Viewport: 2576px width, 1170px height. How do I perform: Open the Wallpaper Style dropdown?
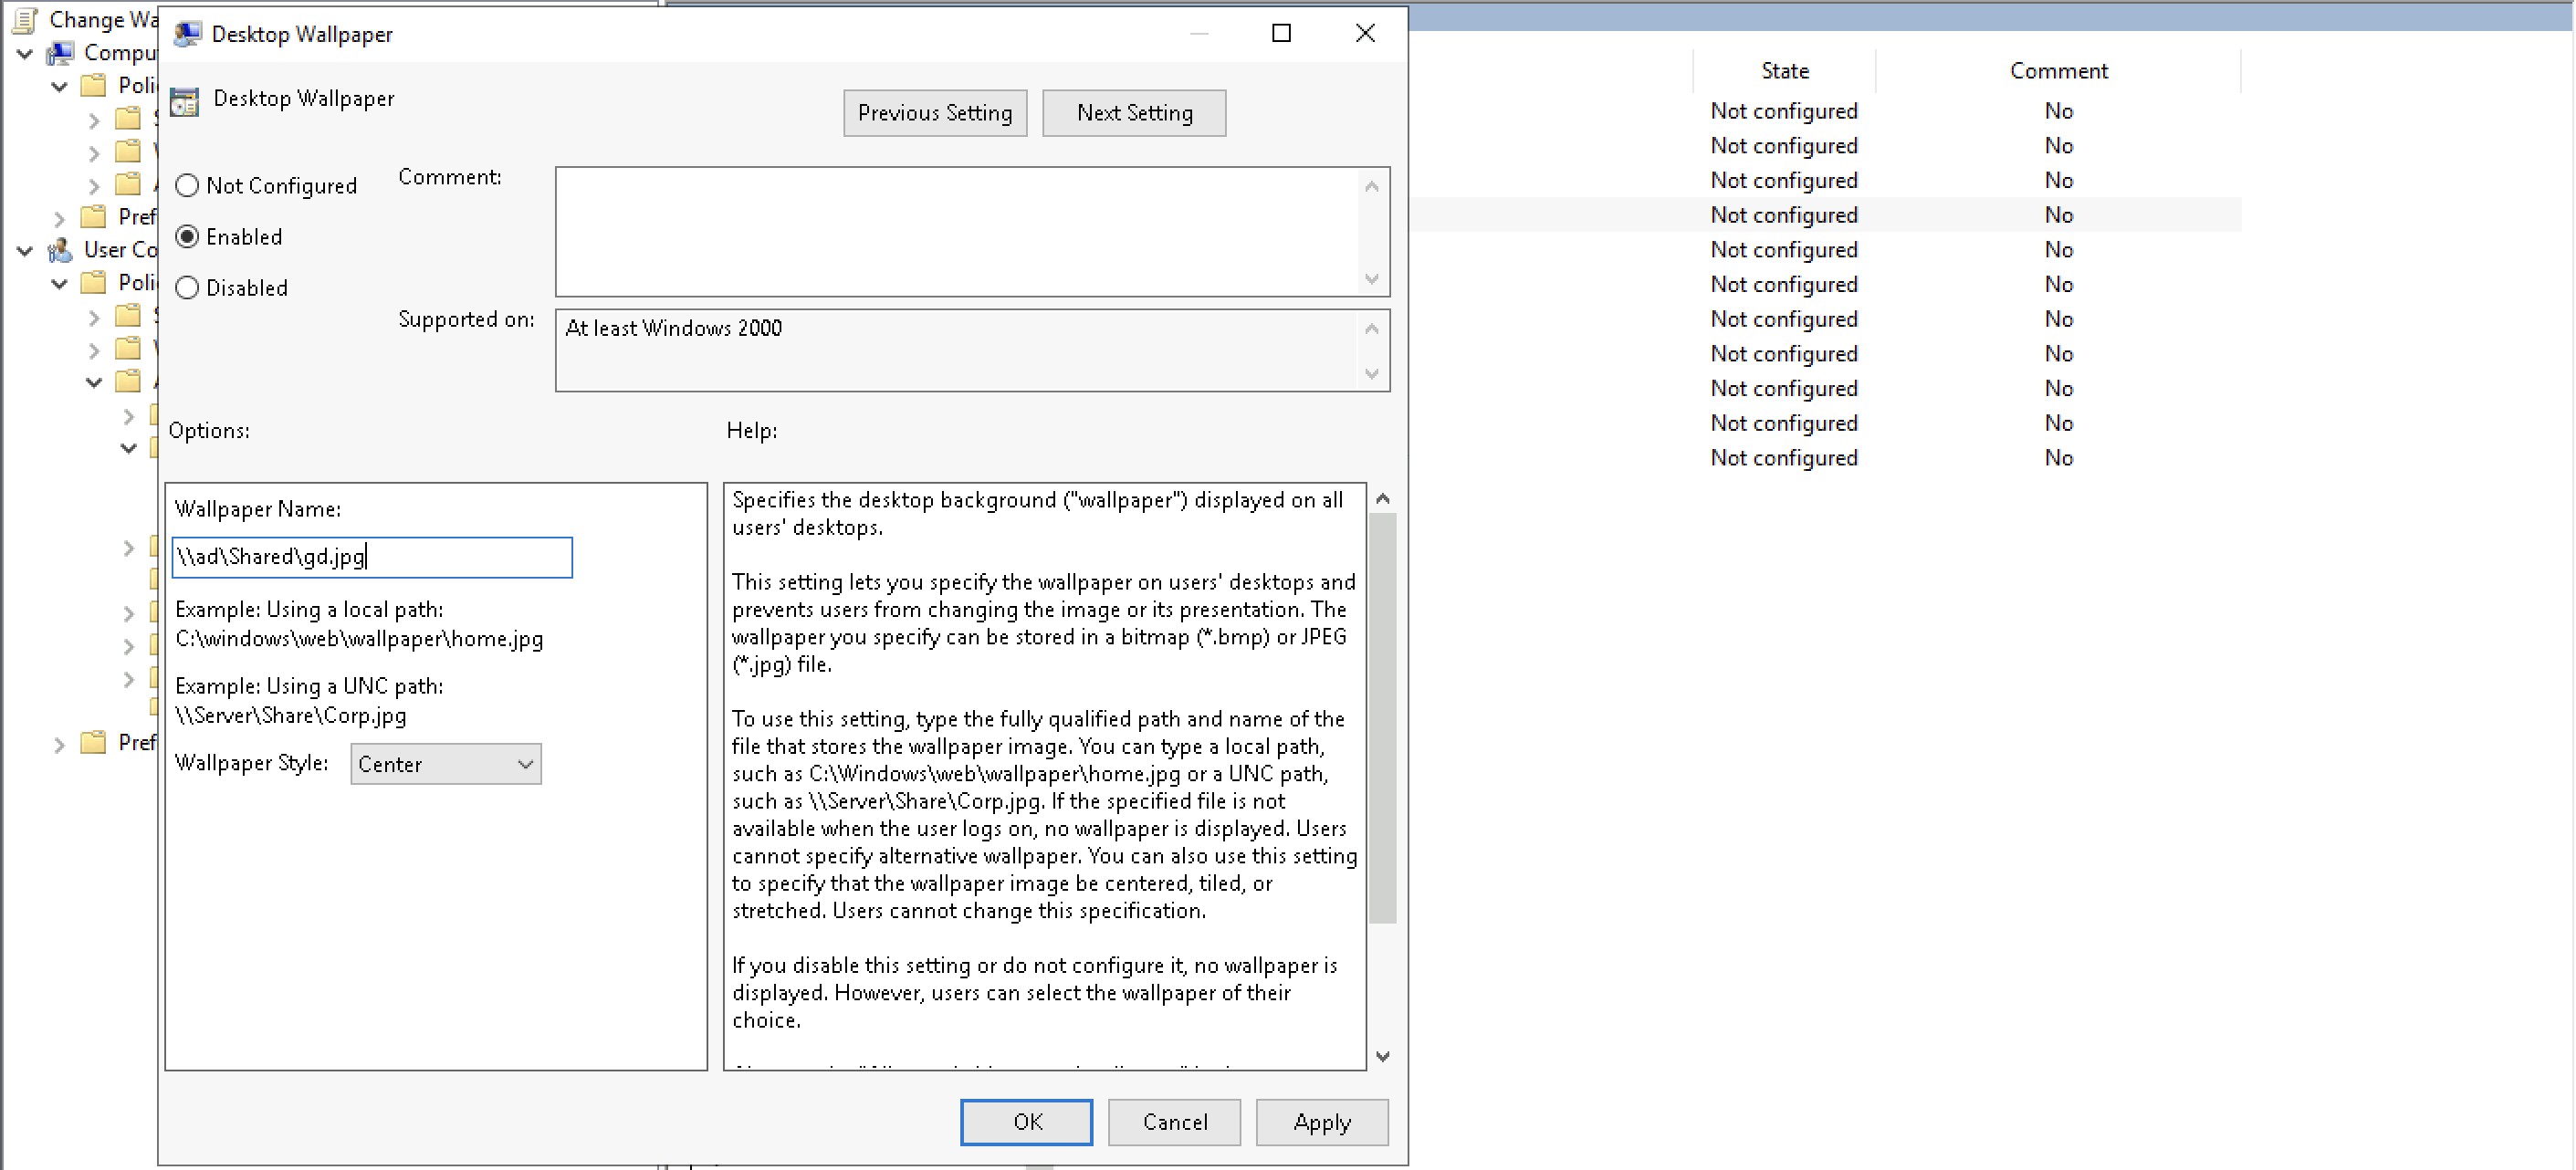(445, 764)
